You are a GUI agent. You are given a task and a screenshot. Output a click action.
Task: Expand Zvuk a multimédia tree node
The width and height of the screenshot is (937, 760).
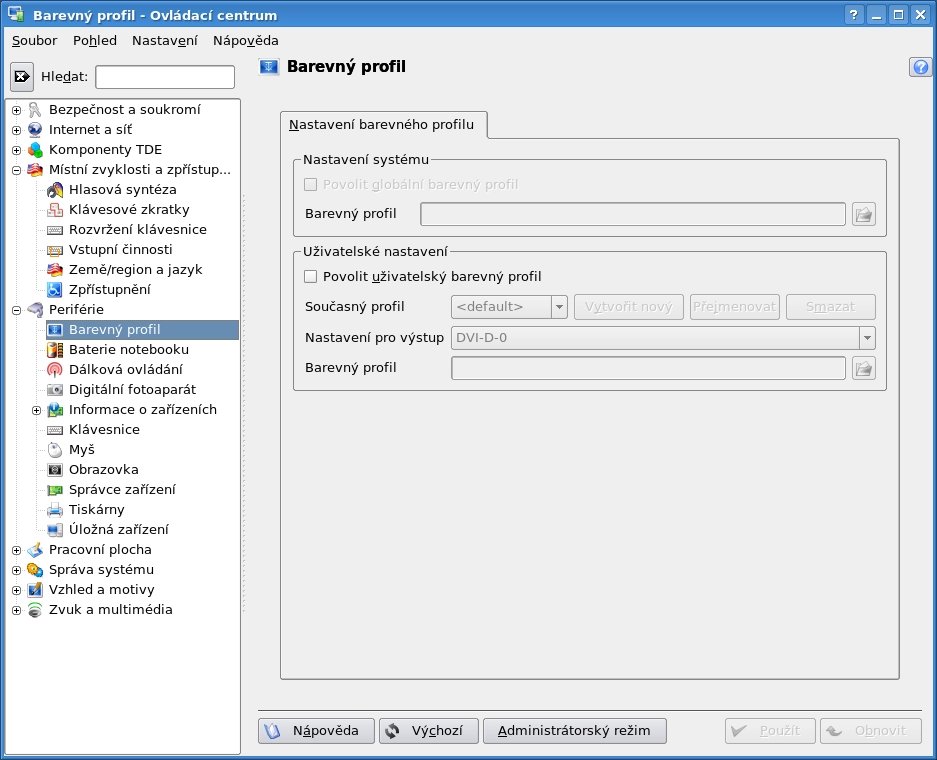(x=17, y=610)
